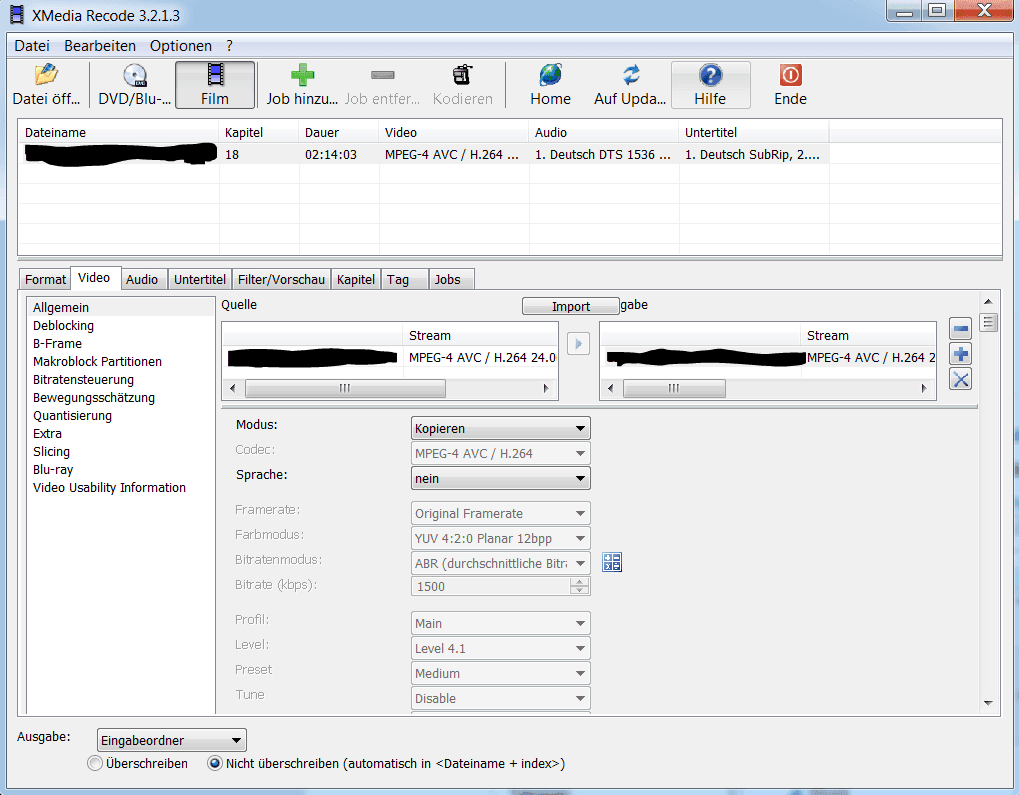Screen dimensions: 1019x795
Task: Click the output stream horizontal scrollbar thumb
Action: pos(674,388)
